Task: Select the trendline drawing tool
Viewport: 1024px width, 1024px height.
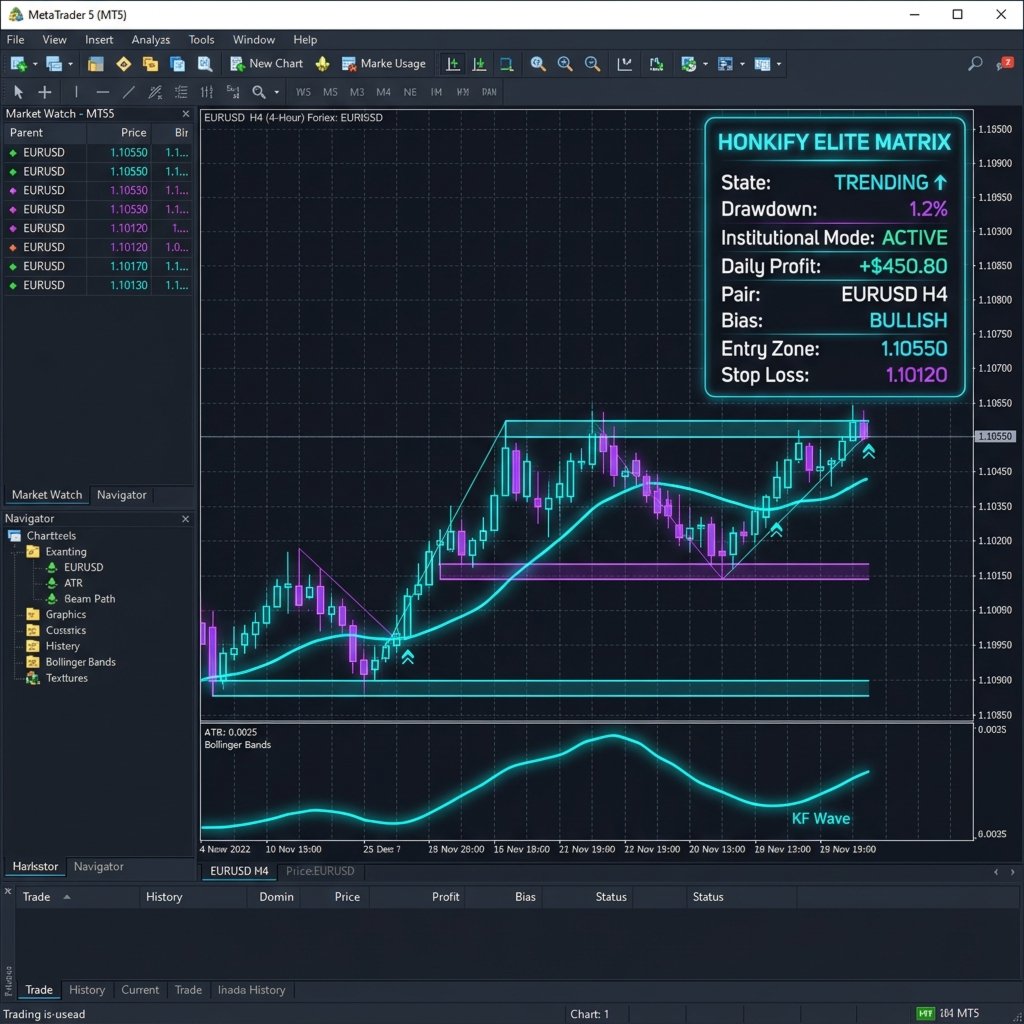Action: click(129, 92)
